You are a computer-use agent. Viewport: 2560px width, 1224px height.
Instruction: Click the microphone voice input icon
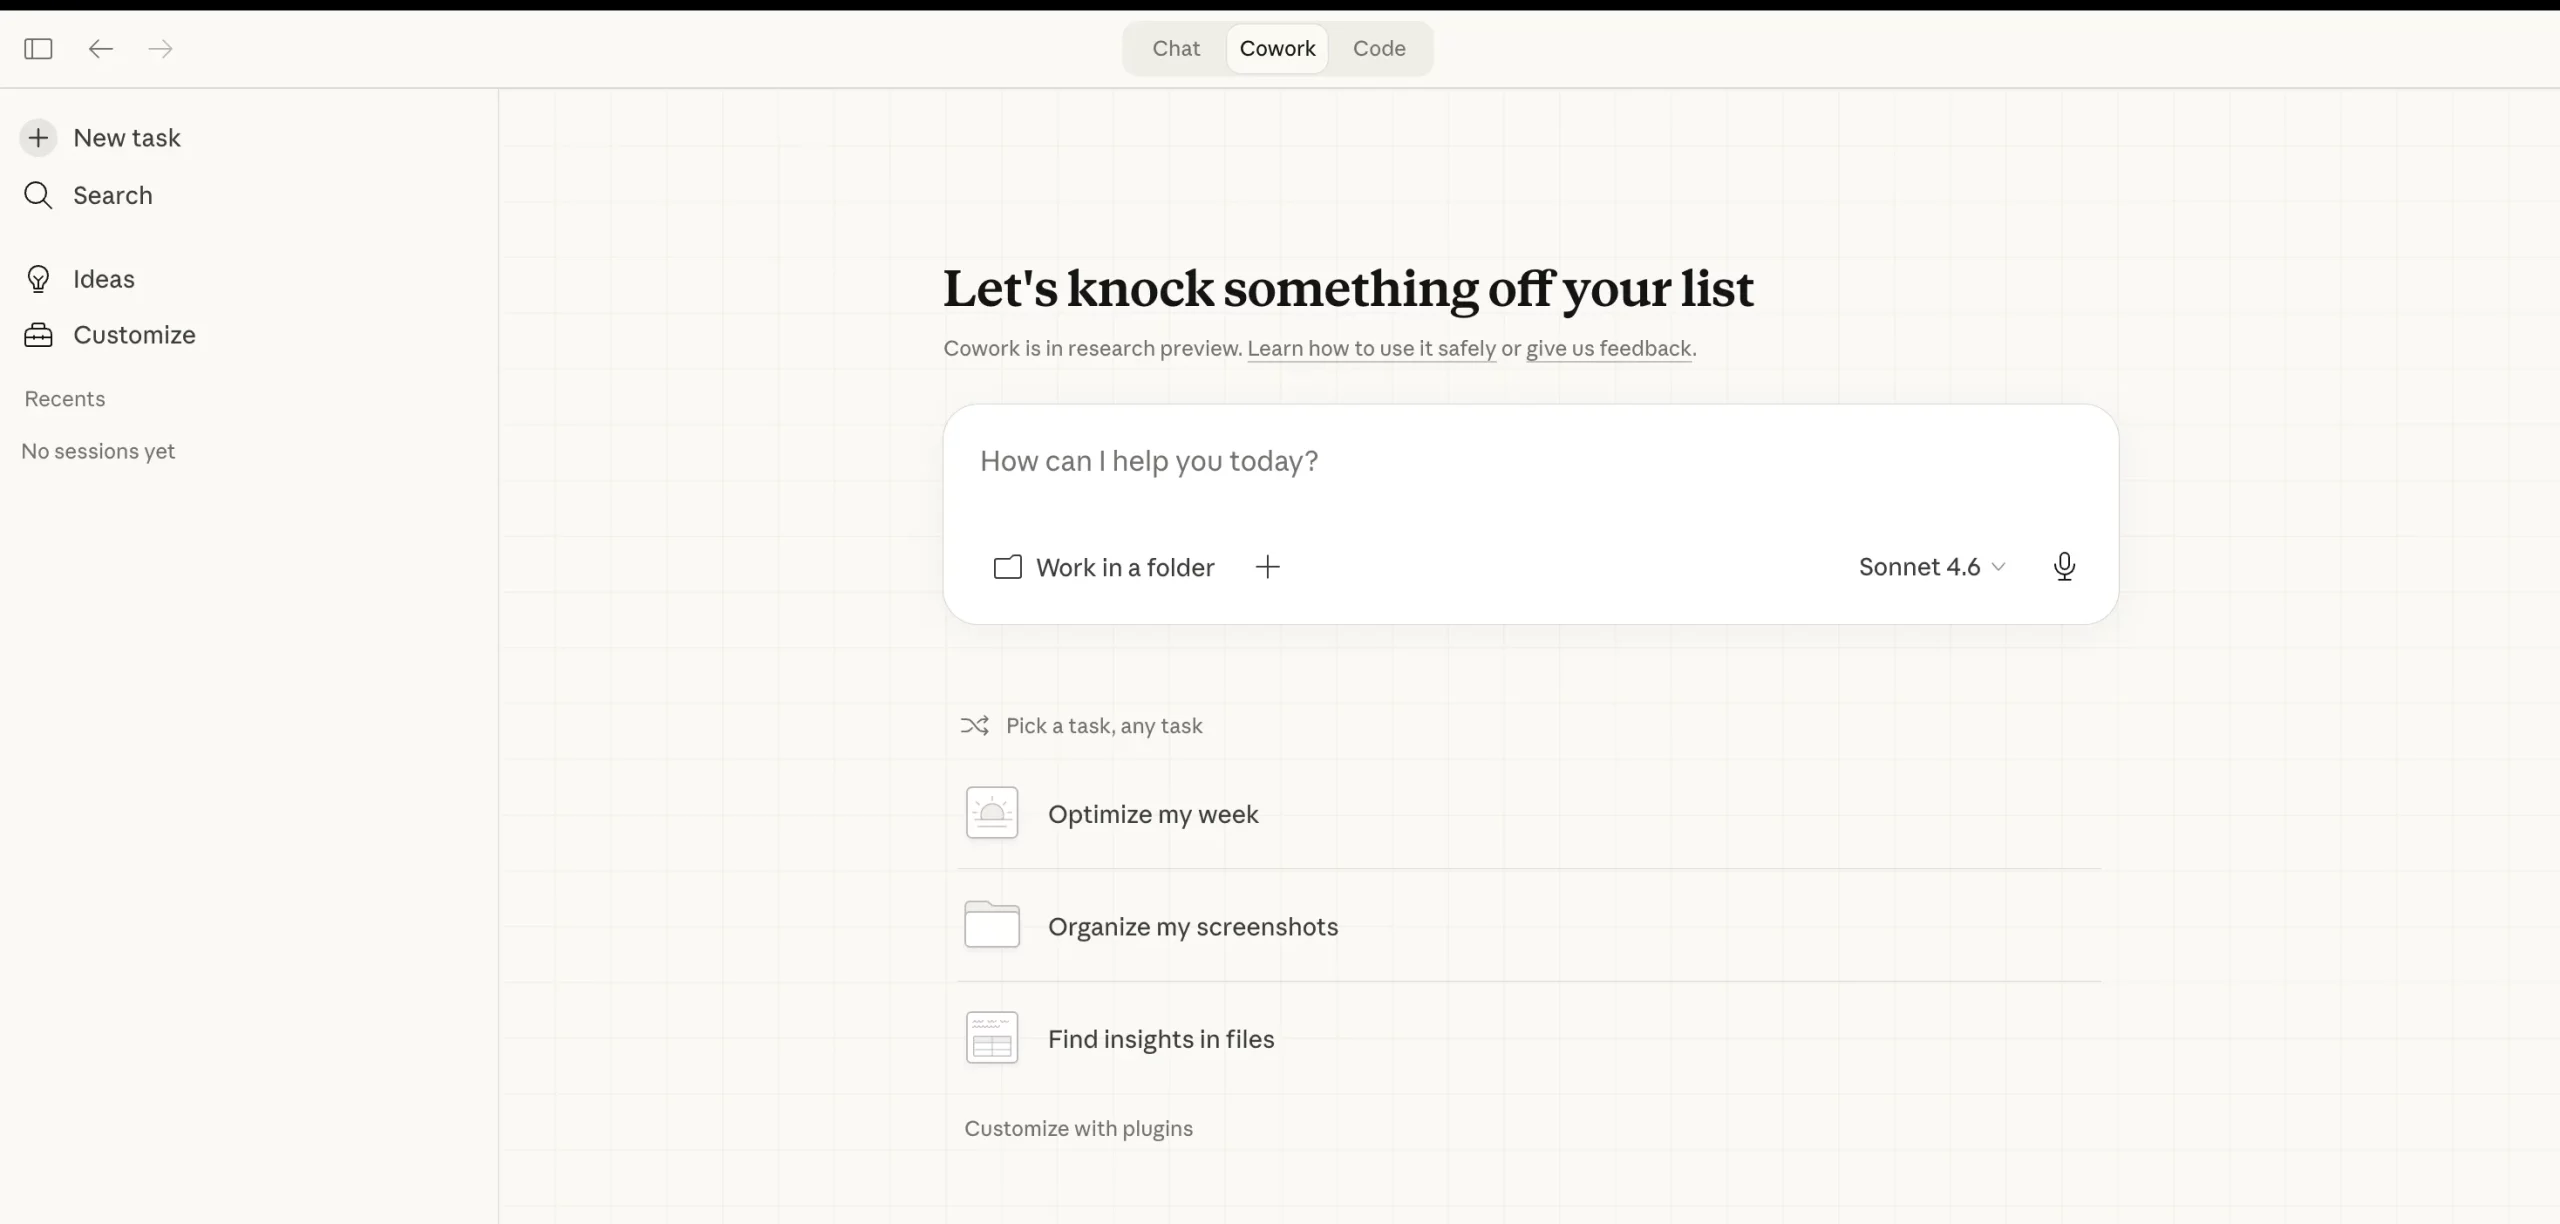coord(2063,566)
